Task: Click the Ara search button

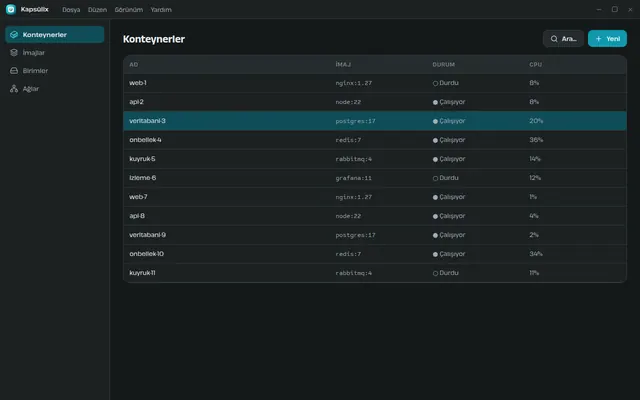Action: click(x=563, y=39)
